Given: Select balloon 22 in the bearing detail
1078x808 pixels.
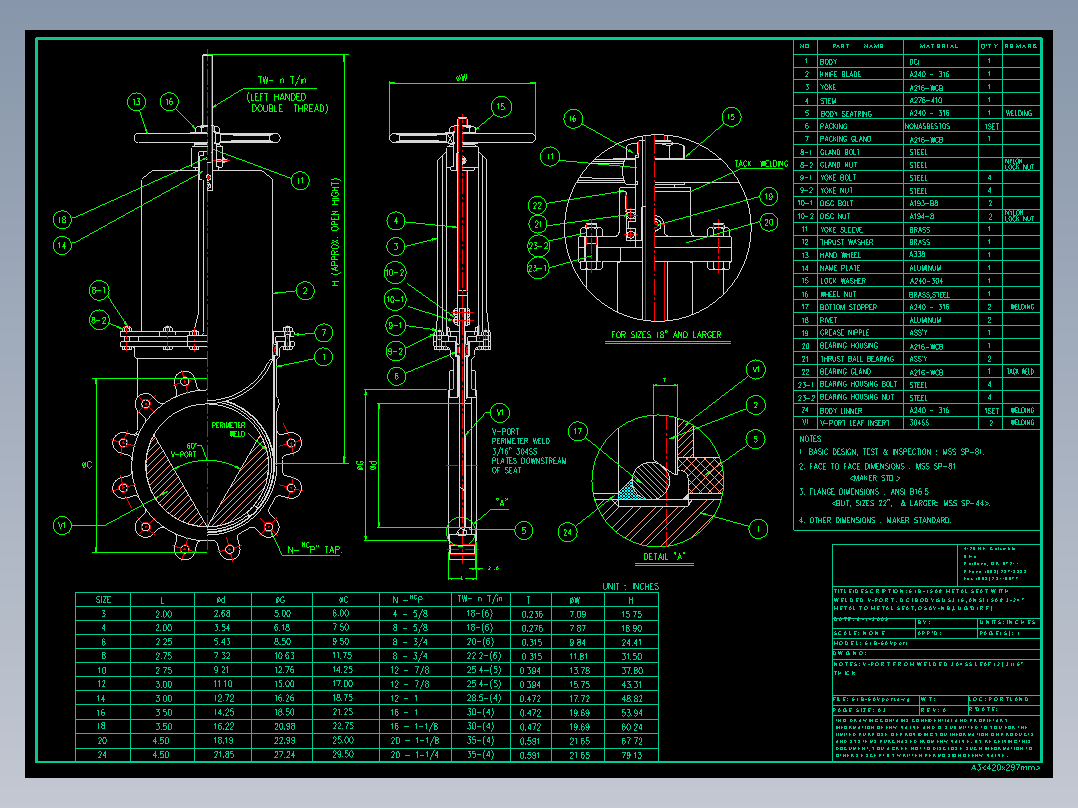Looking at the screenshot, I should [x=536, y=204].
